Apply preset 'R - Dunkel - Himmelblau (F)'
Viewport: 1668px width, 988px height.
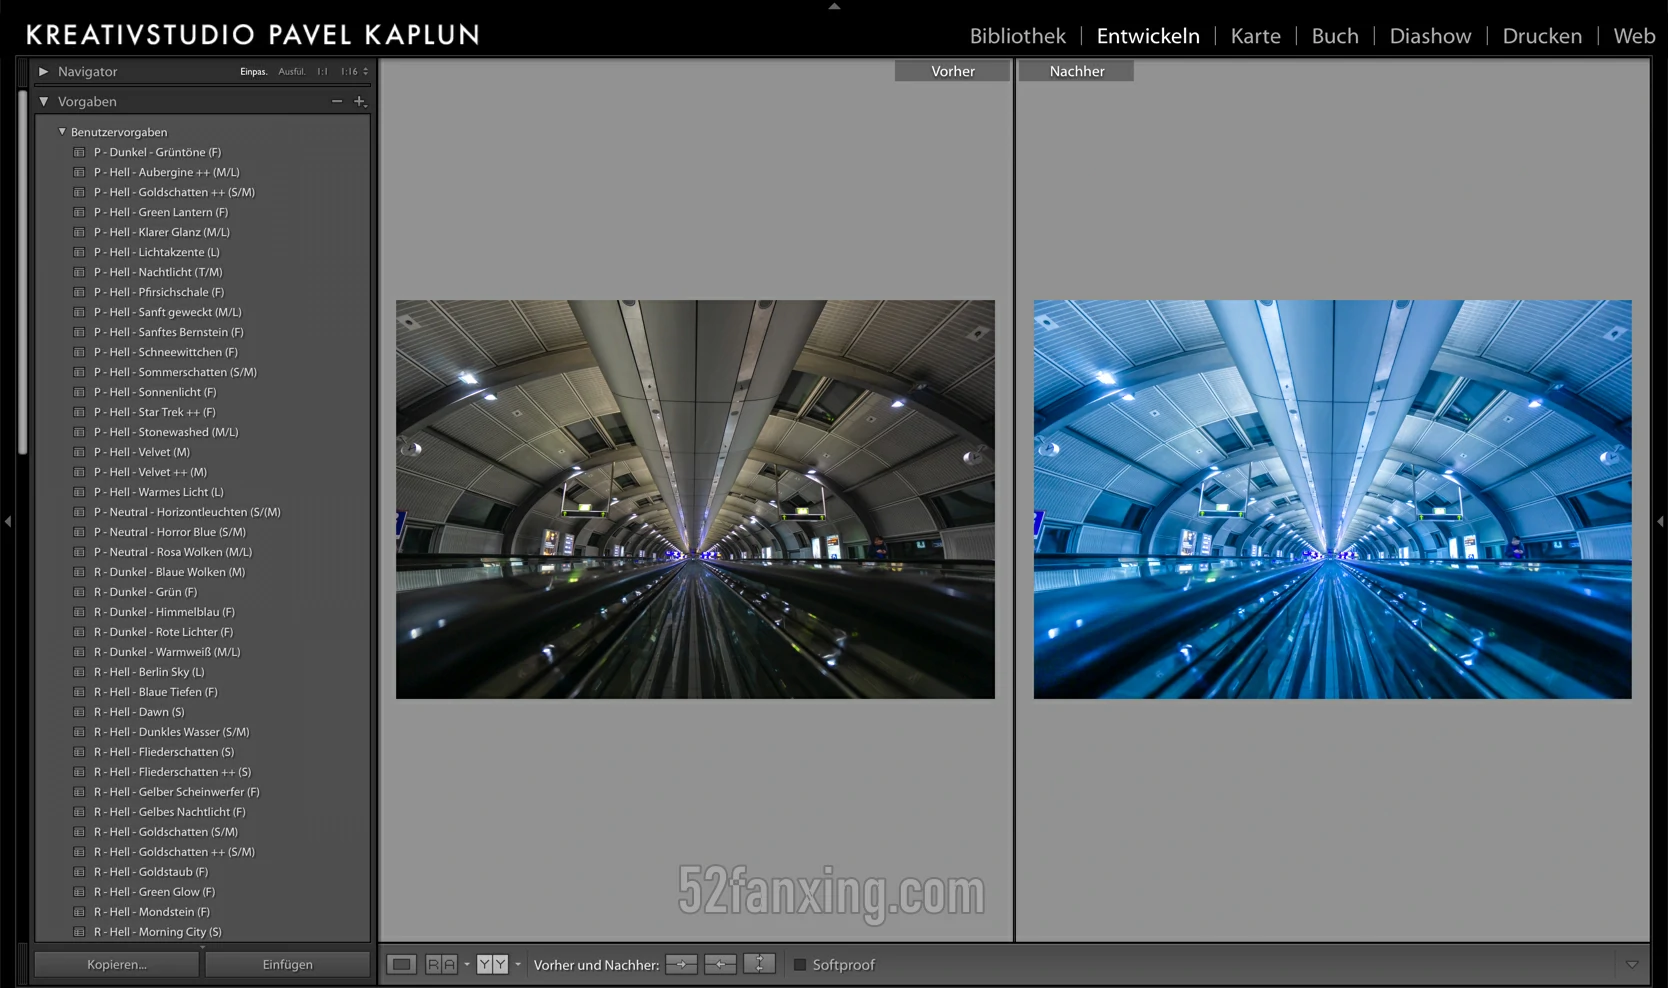(164, 612)
